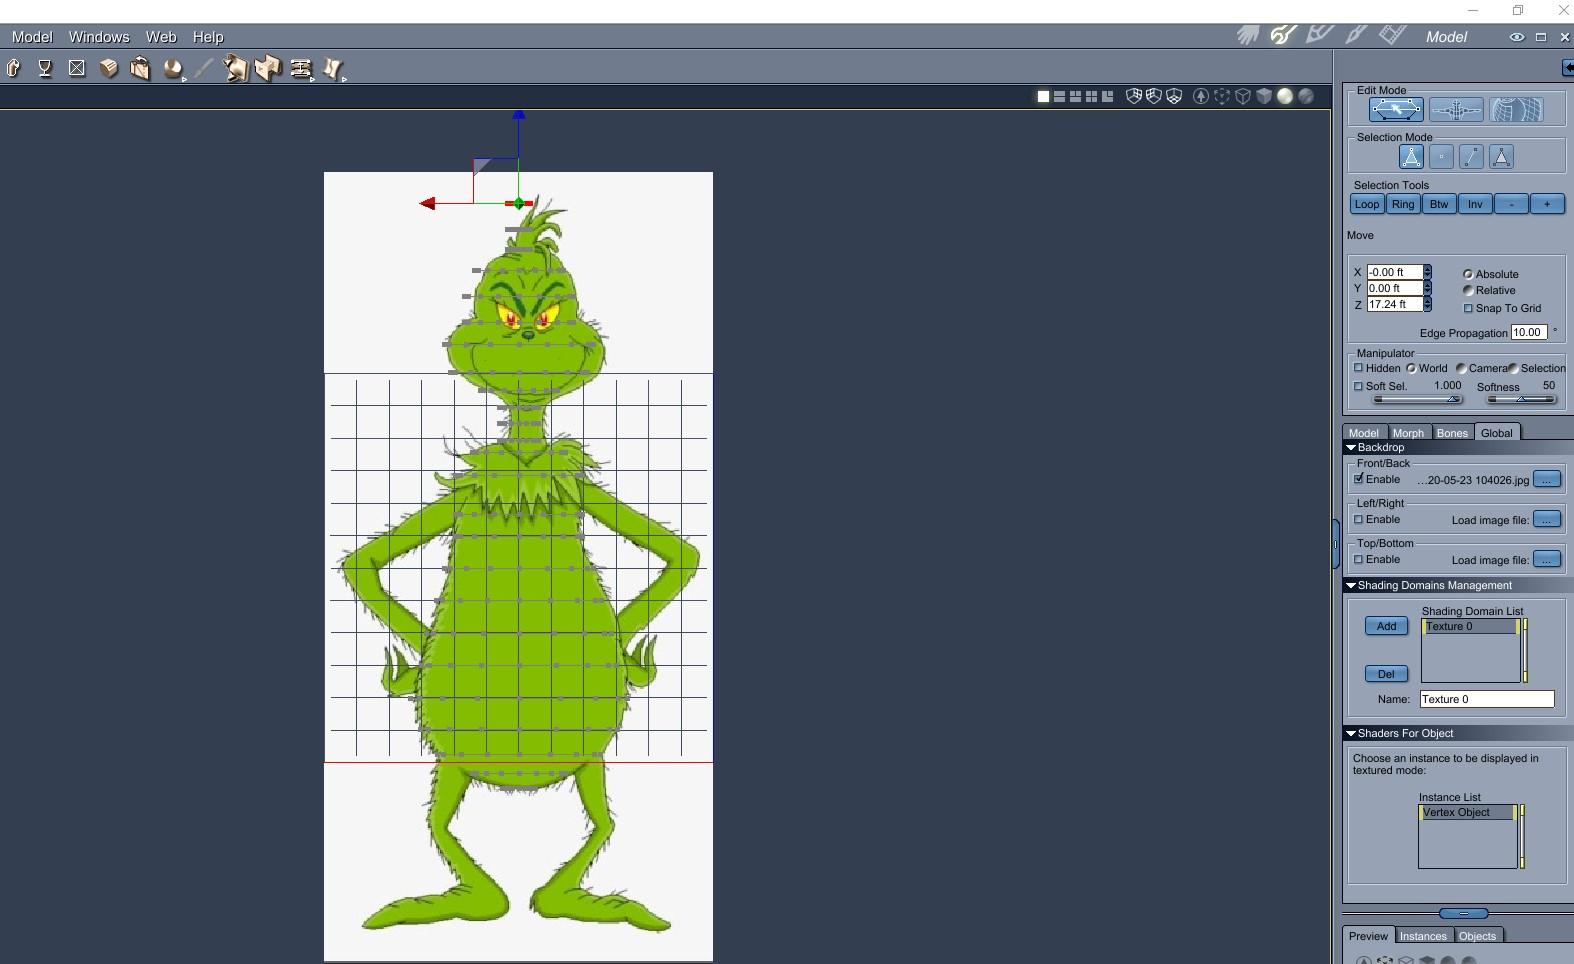
Task: Activate the filled-triangle polygon selection mode
Action: click(x=1501, y=157)
